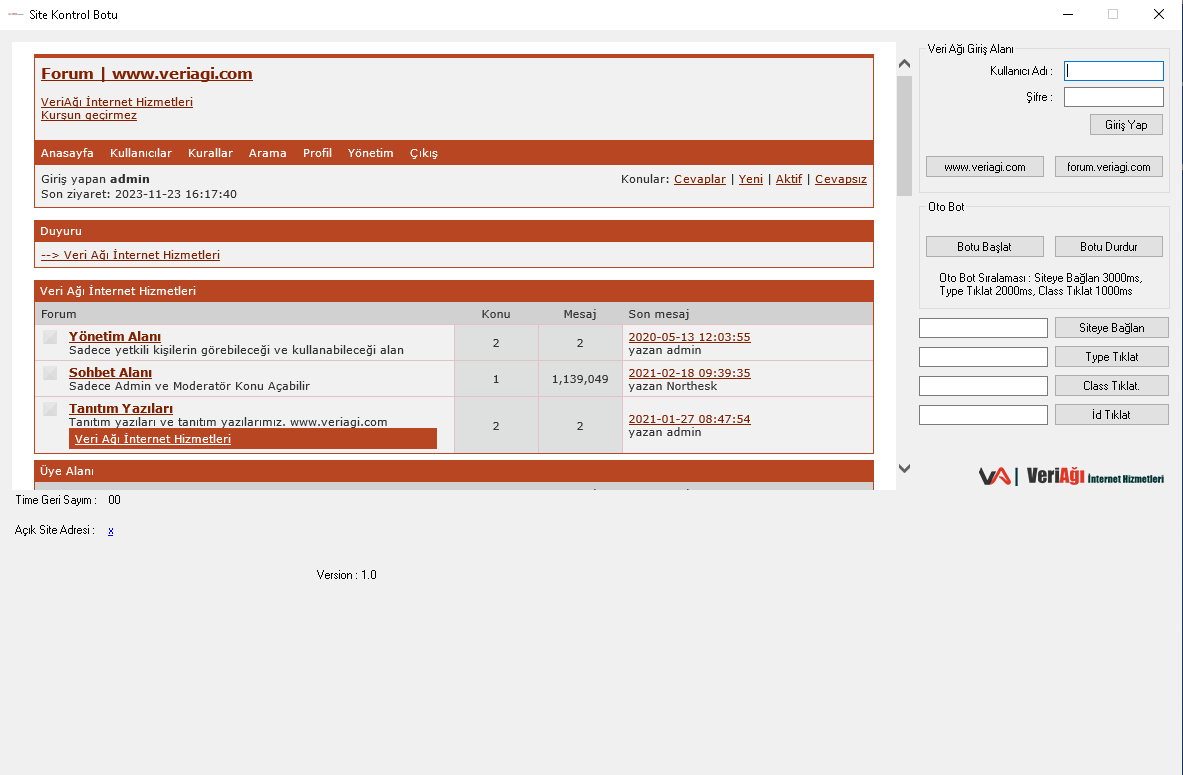Open the Kullanıcılar menu item
Viewport: 1183px width, 775px height.
coord(141,153)
